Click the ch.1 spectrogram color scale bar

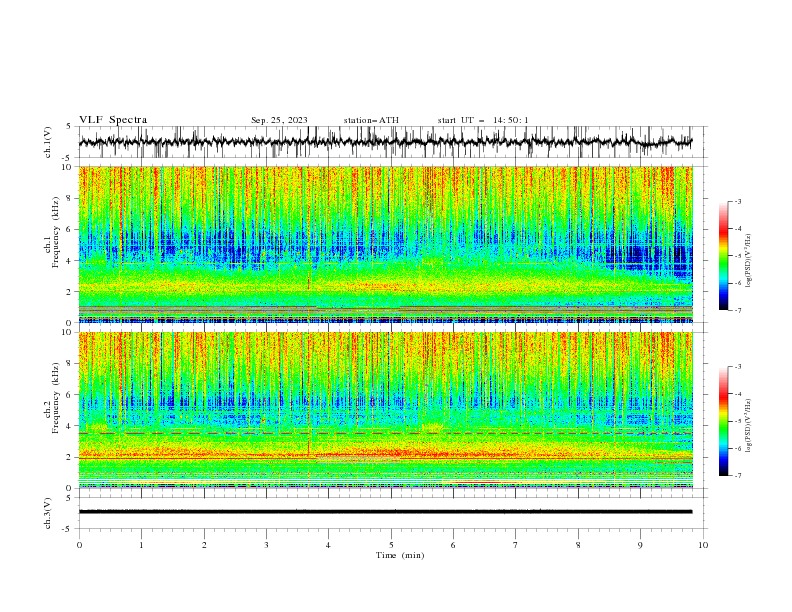click(x=723, y=256)
